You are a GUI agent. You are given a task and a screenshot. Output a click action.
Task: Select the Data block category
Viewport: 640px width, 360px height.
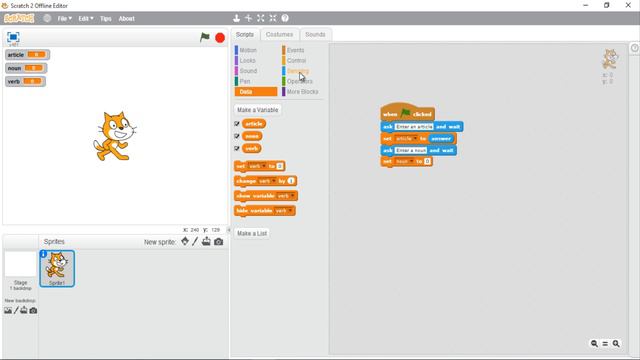[256, 92]
